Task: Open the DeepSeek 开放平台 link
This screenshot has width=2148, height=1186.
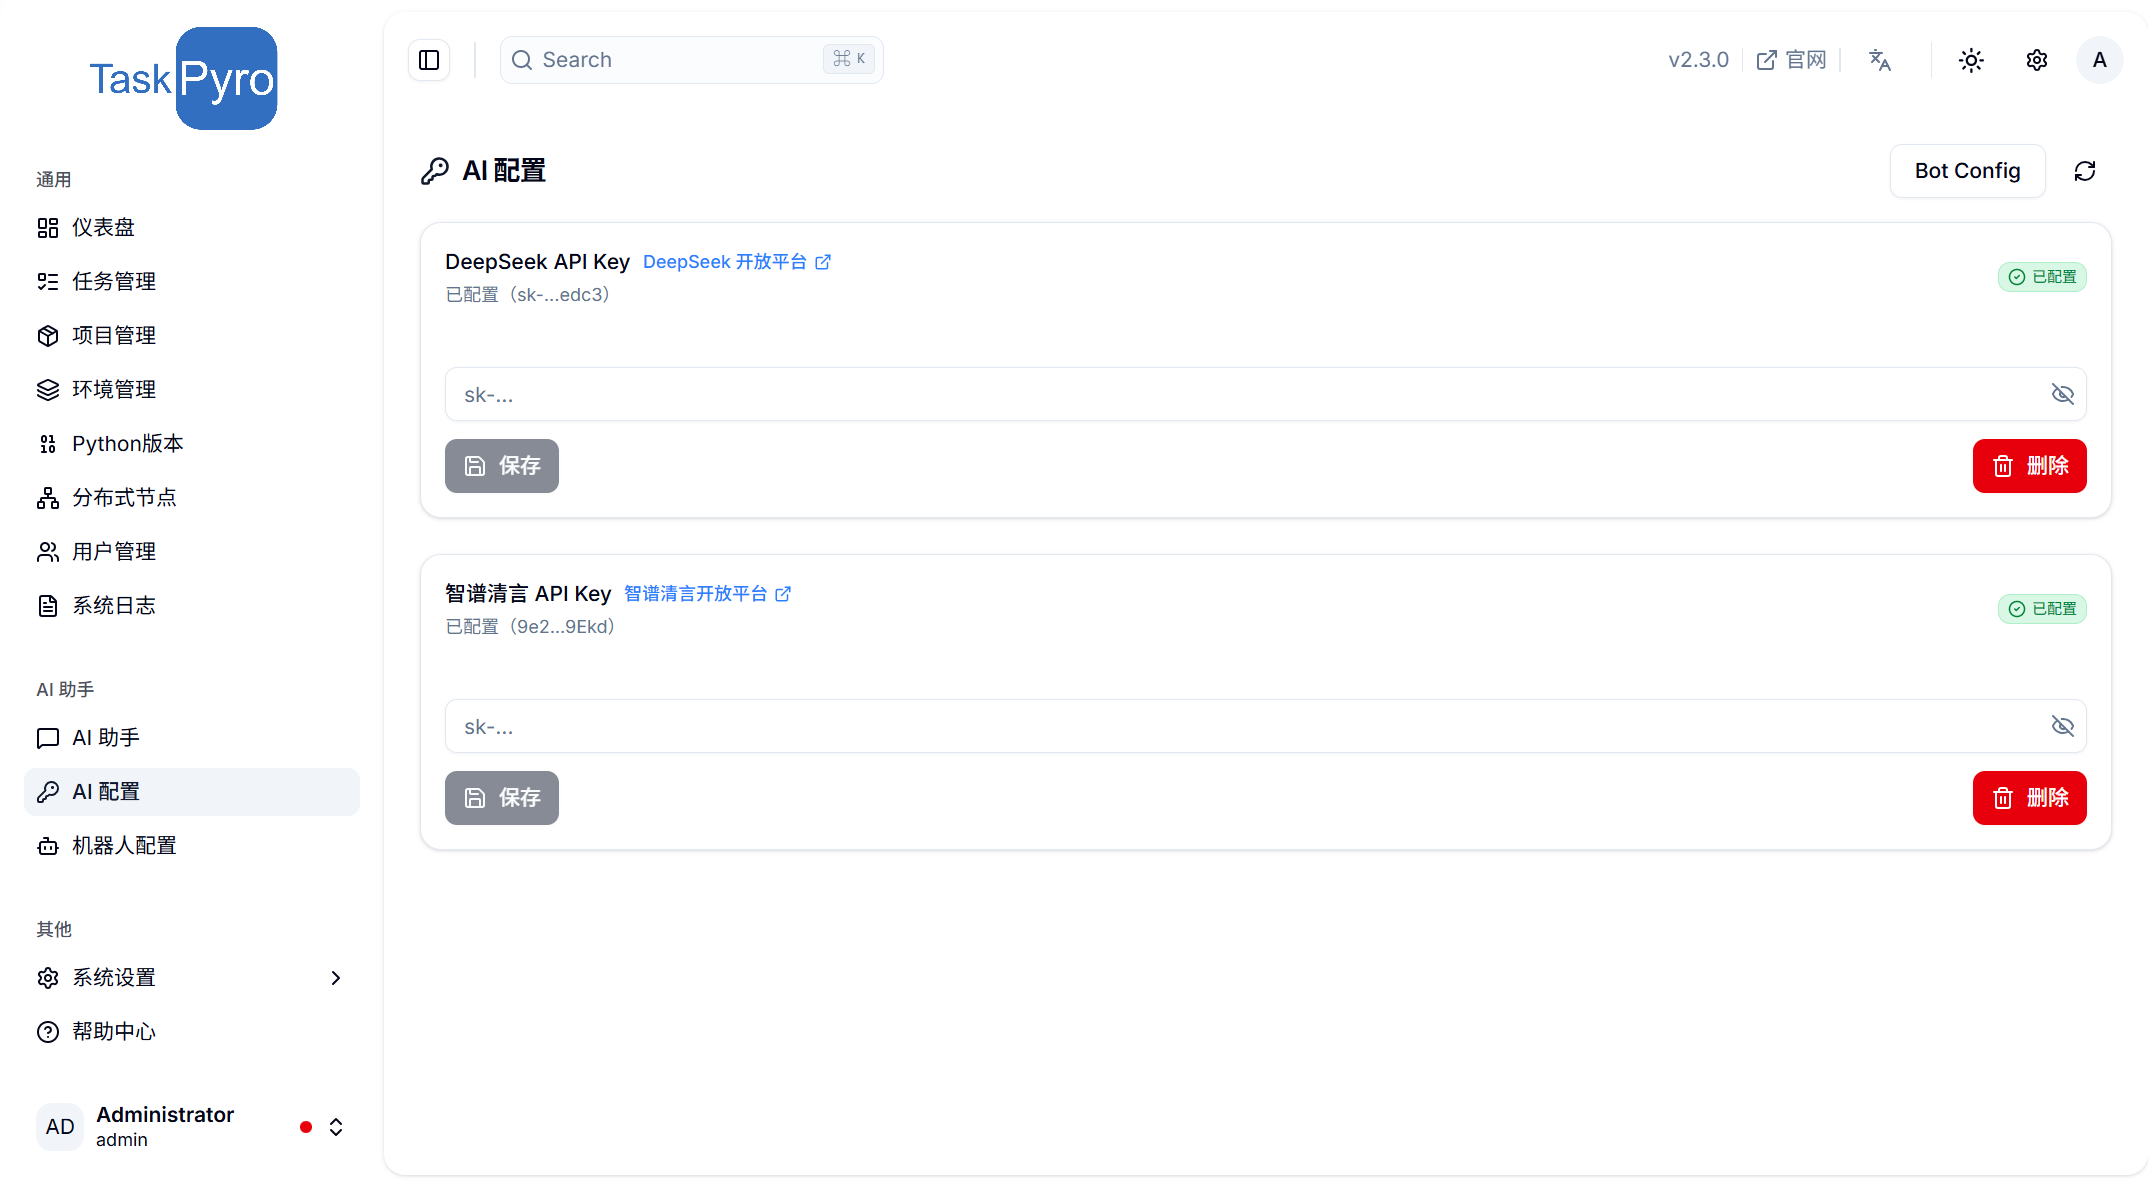Action: click(x=736, y=262)
